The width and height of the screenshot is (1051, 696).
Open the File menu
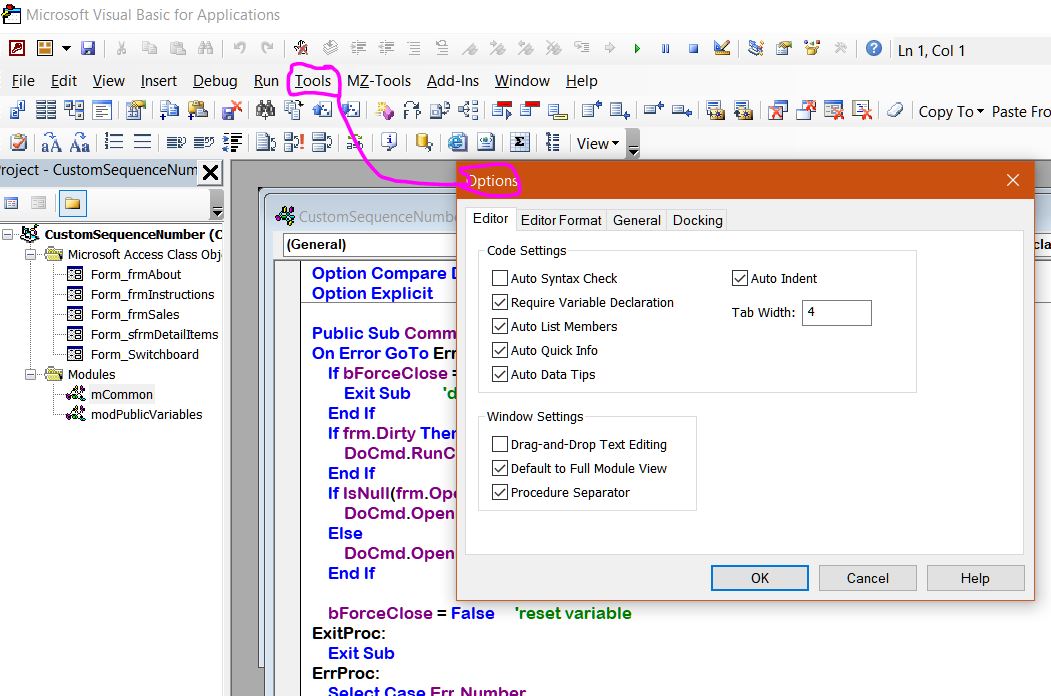[x=23, y=80]
